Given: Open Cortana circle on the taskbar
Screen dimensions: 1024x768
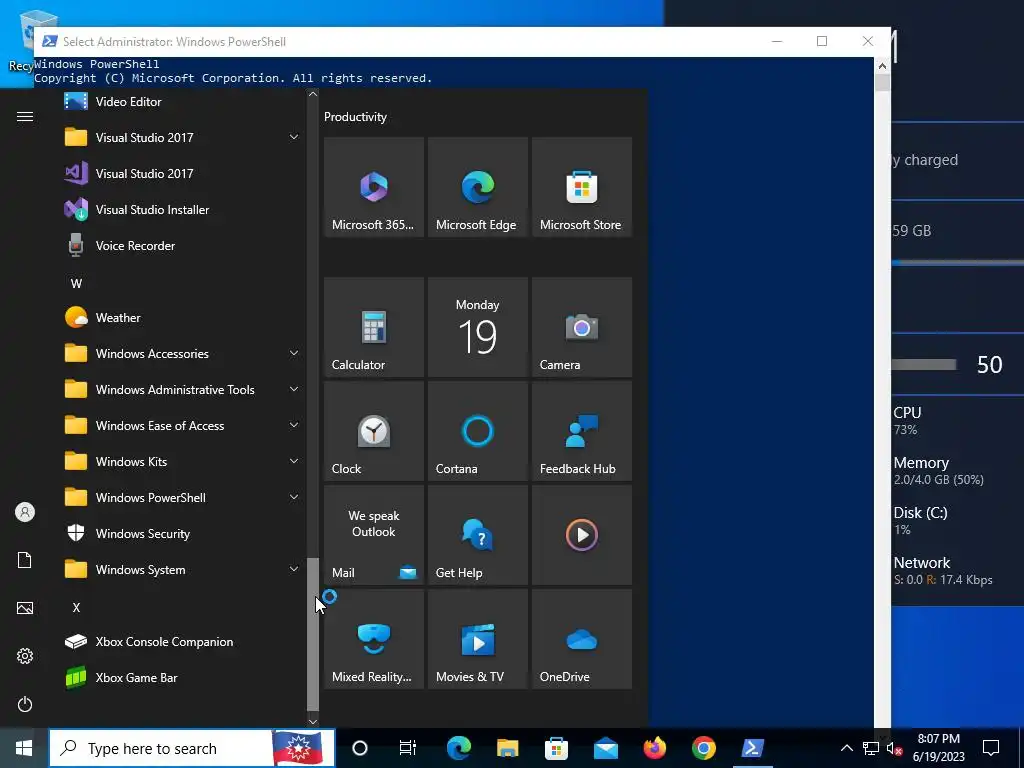Looking at the screenshot, I should click(x=360, y=748).
